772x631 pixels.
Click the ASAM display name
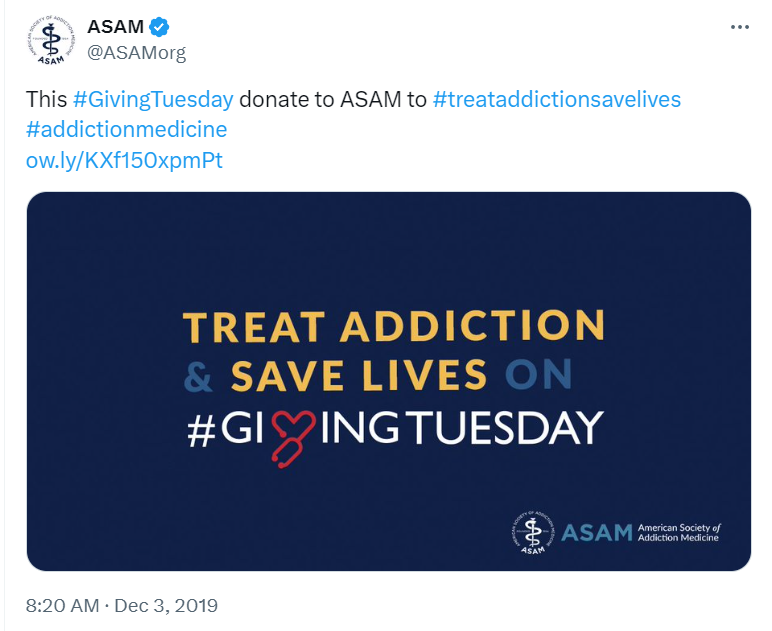click(x=116, y=28)
